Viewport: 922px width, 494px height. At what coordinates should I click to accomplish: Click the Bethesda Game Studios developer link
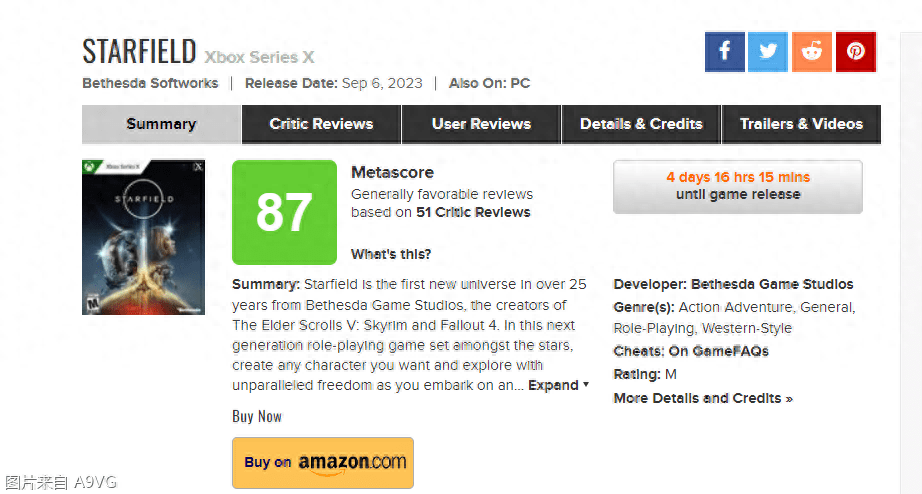coord(772,284)
